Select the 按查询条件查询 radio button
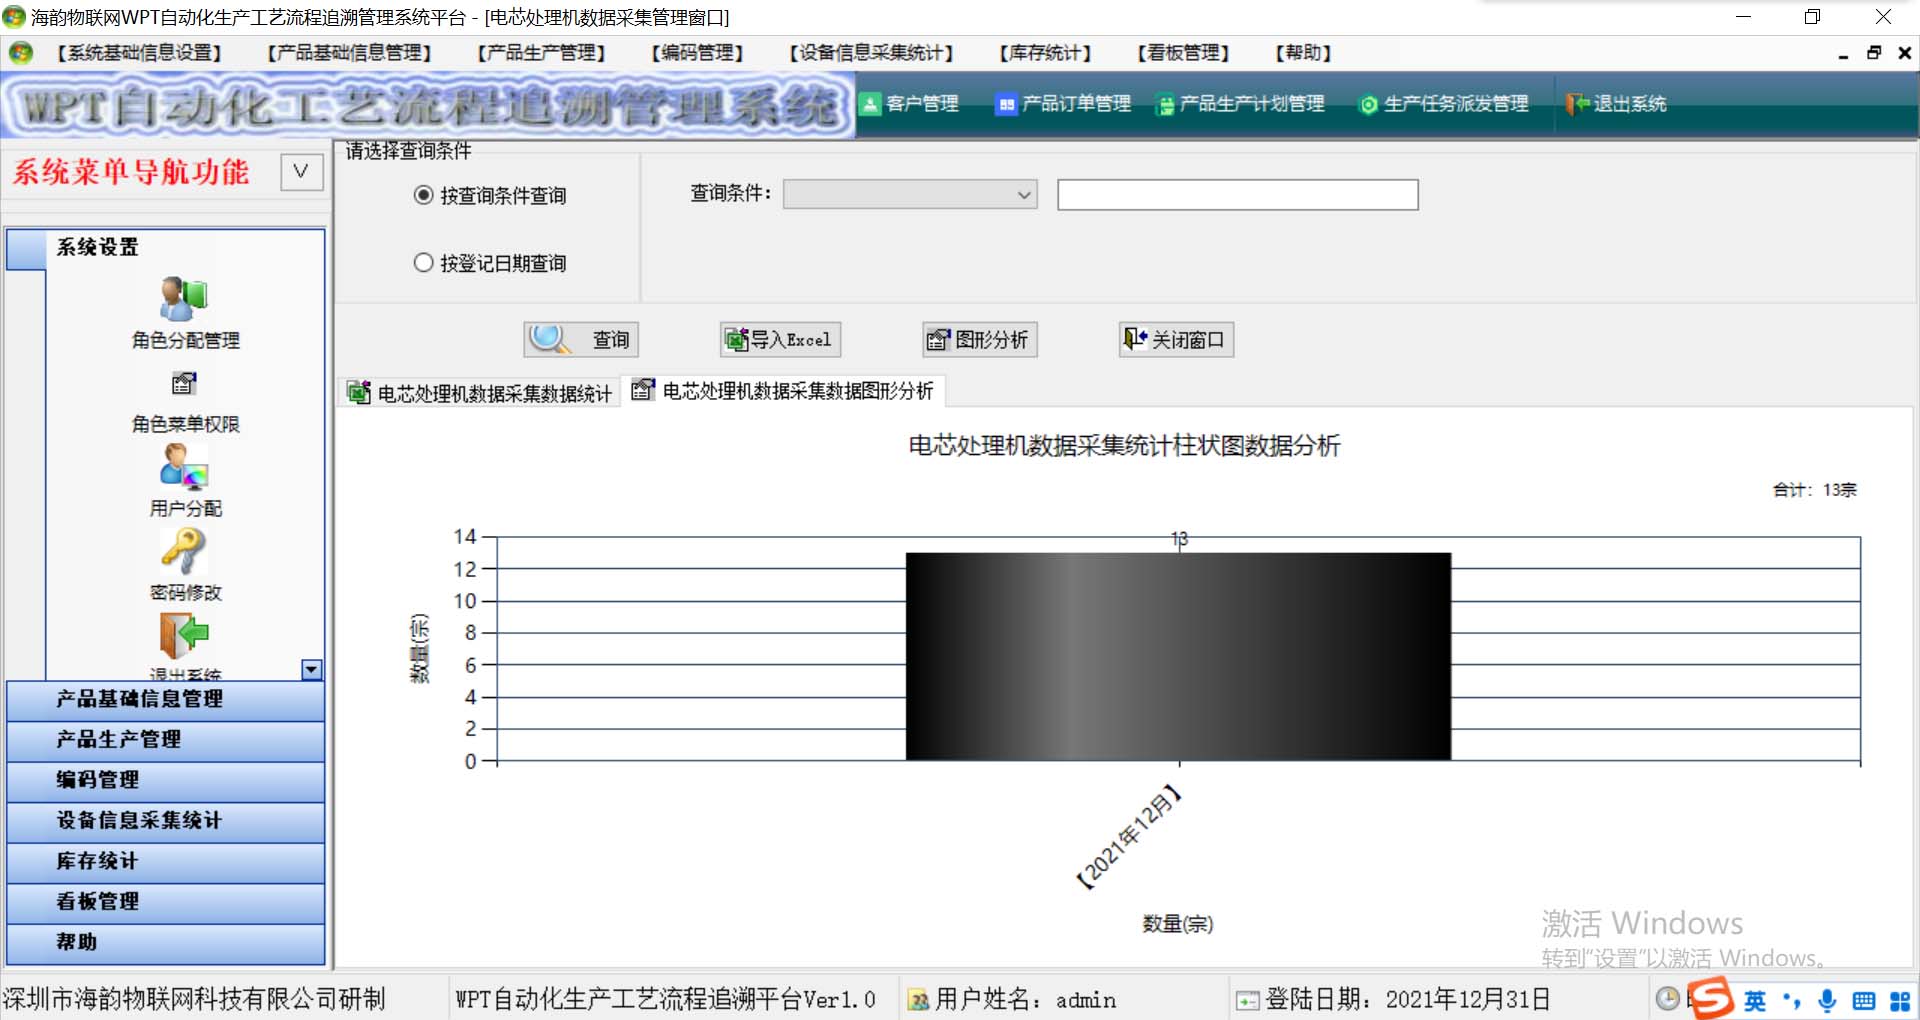The height and width of the screenshot is (1020, 1920). (424, 195)
